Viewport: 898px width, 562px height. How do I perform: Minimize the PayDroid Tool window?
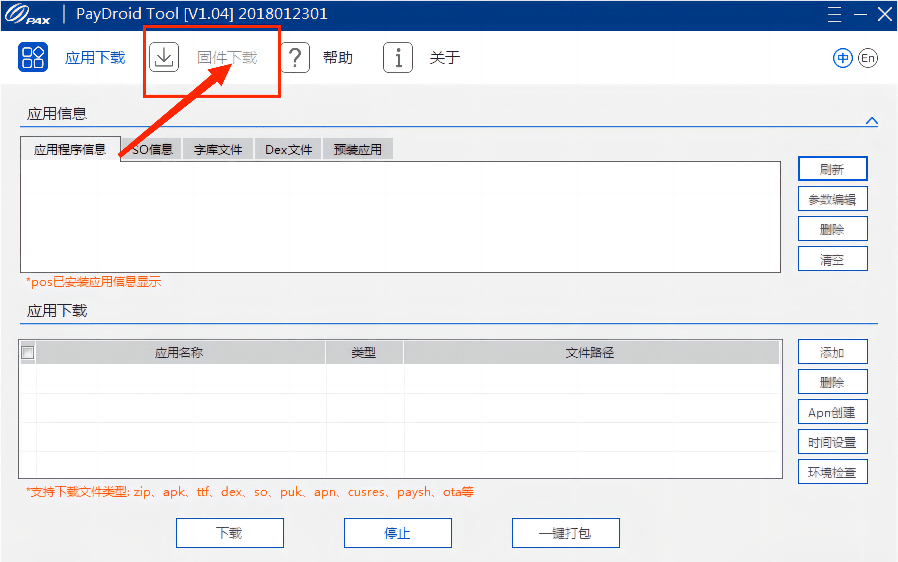coord(860,14)
